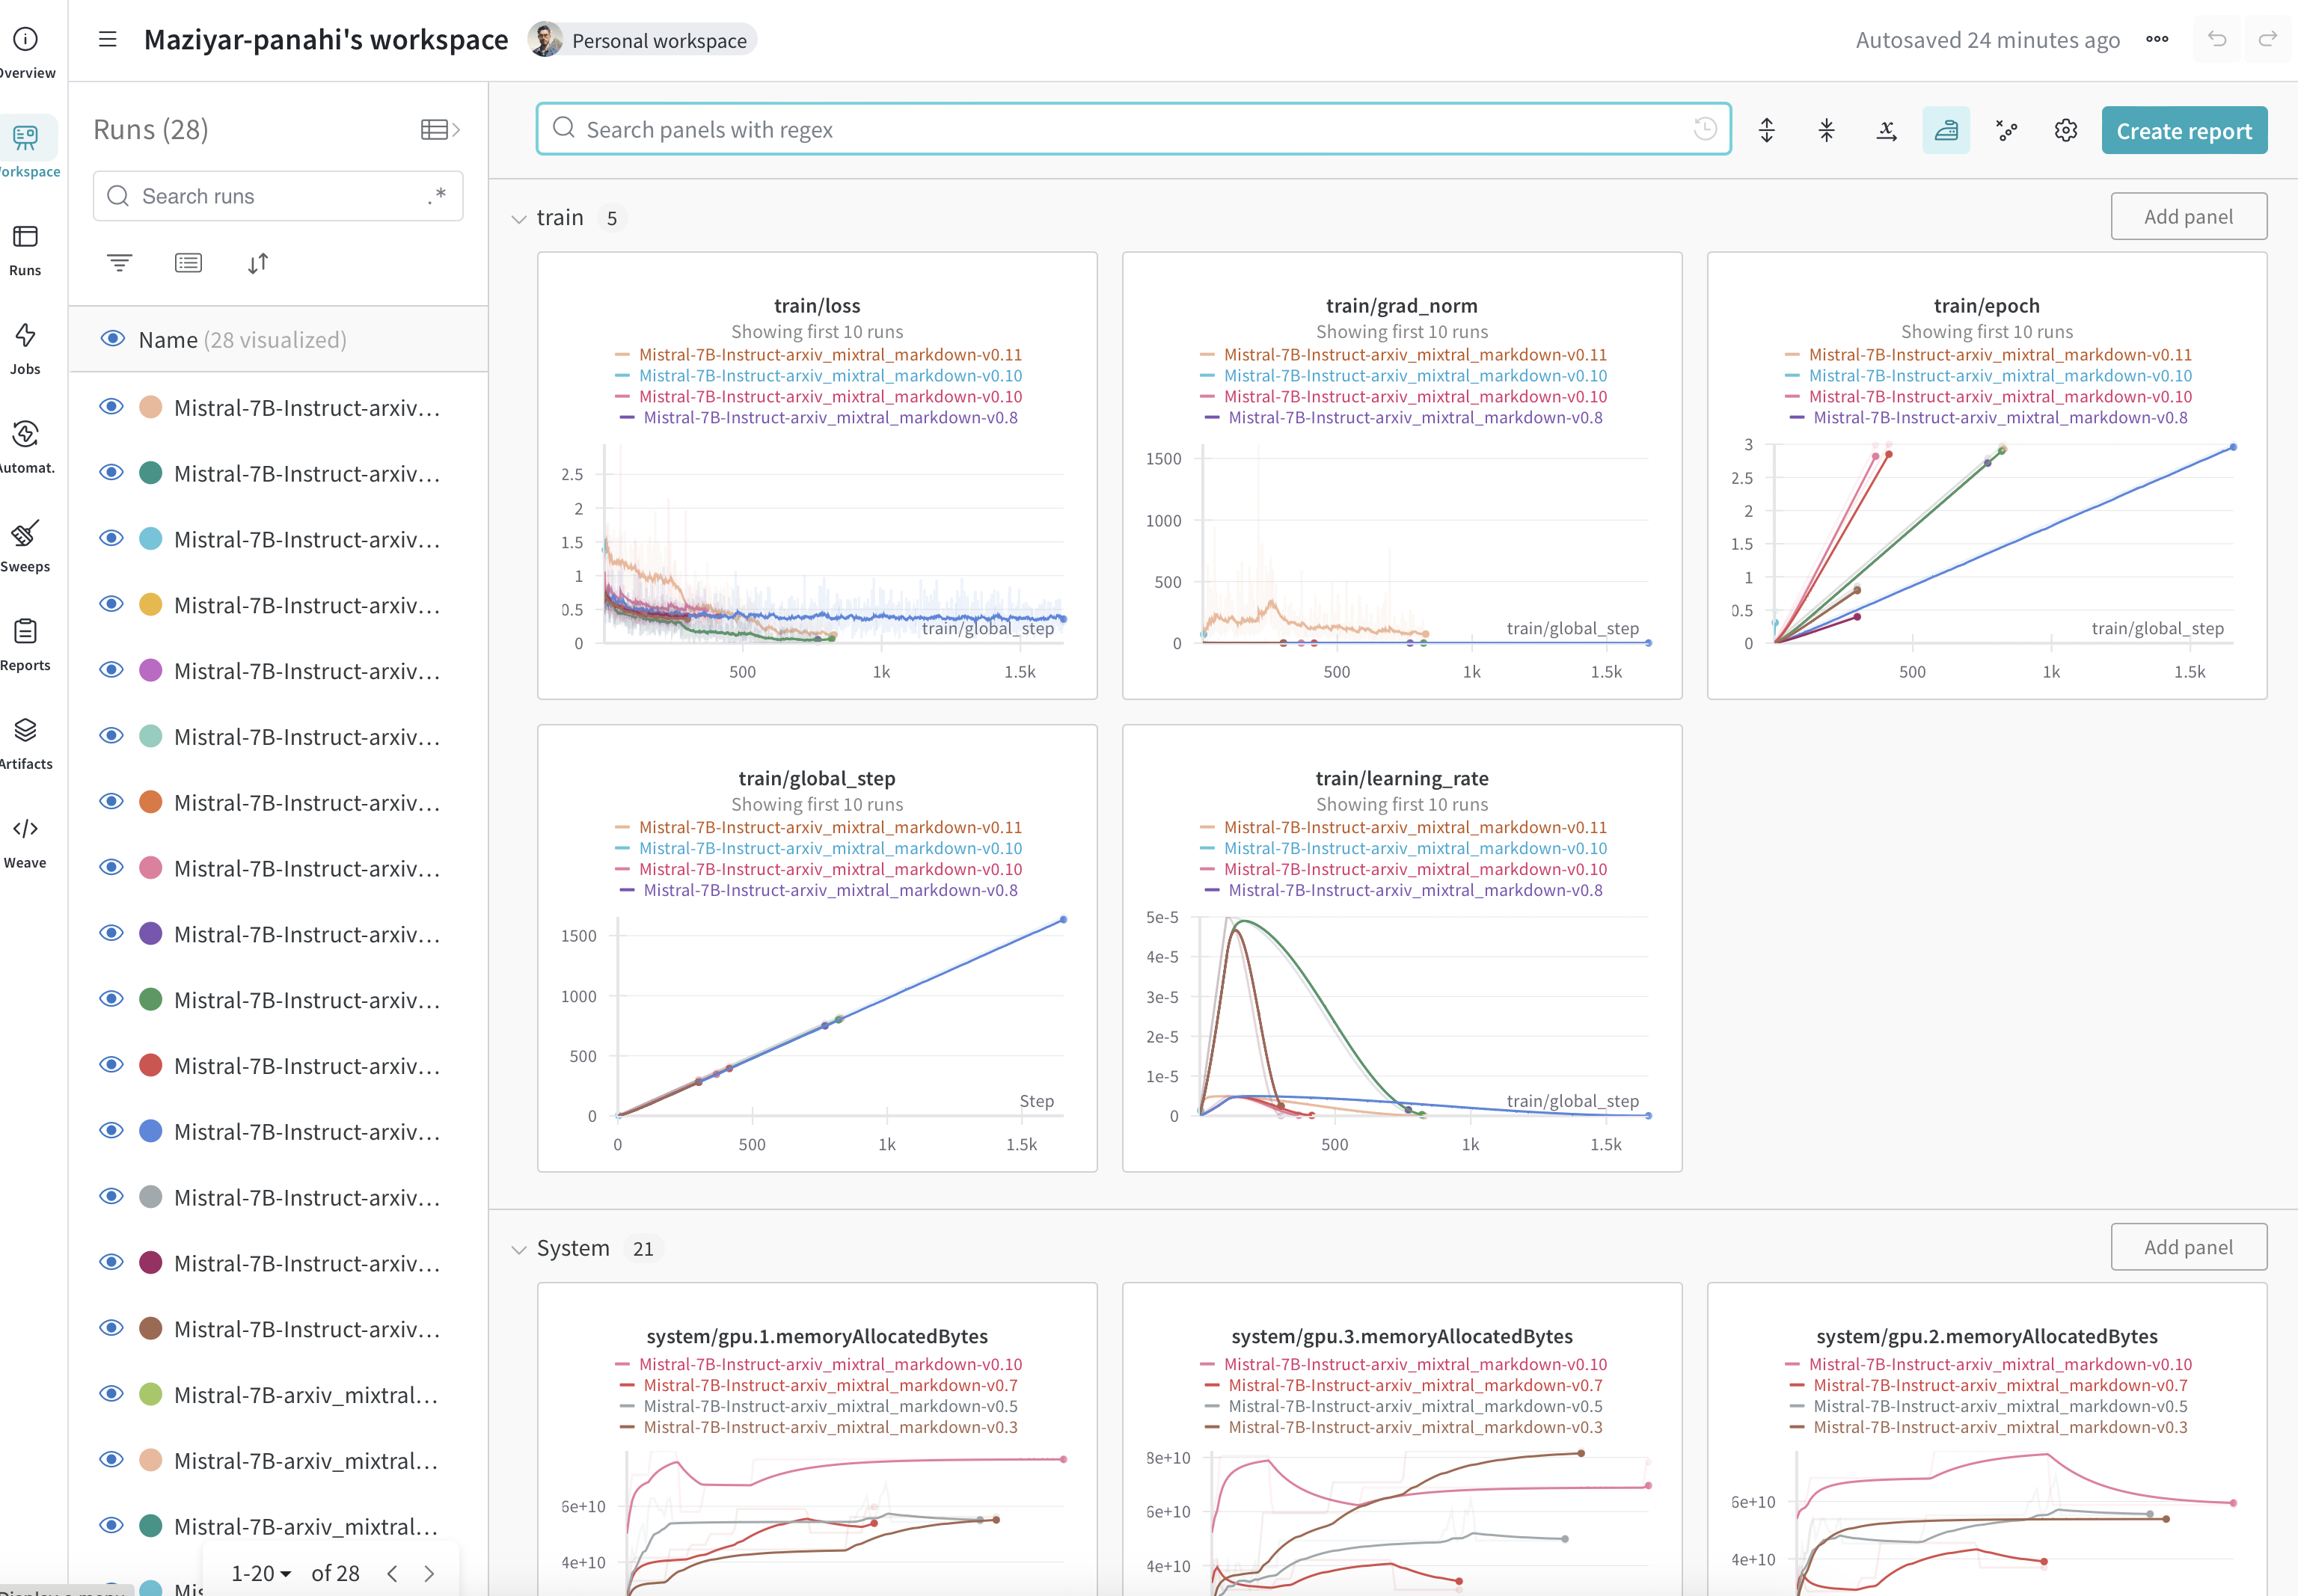The image size is (2298, 1596).
Task: Switch to the Runs sidebar tab
Action: (26, 249)
